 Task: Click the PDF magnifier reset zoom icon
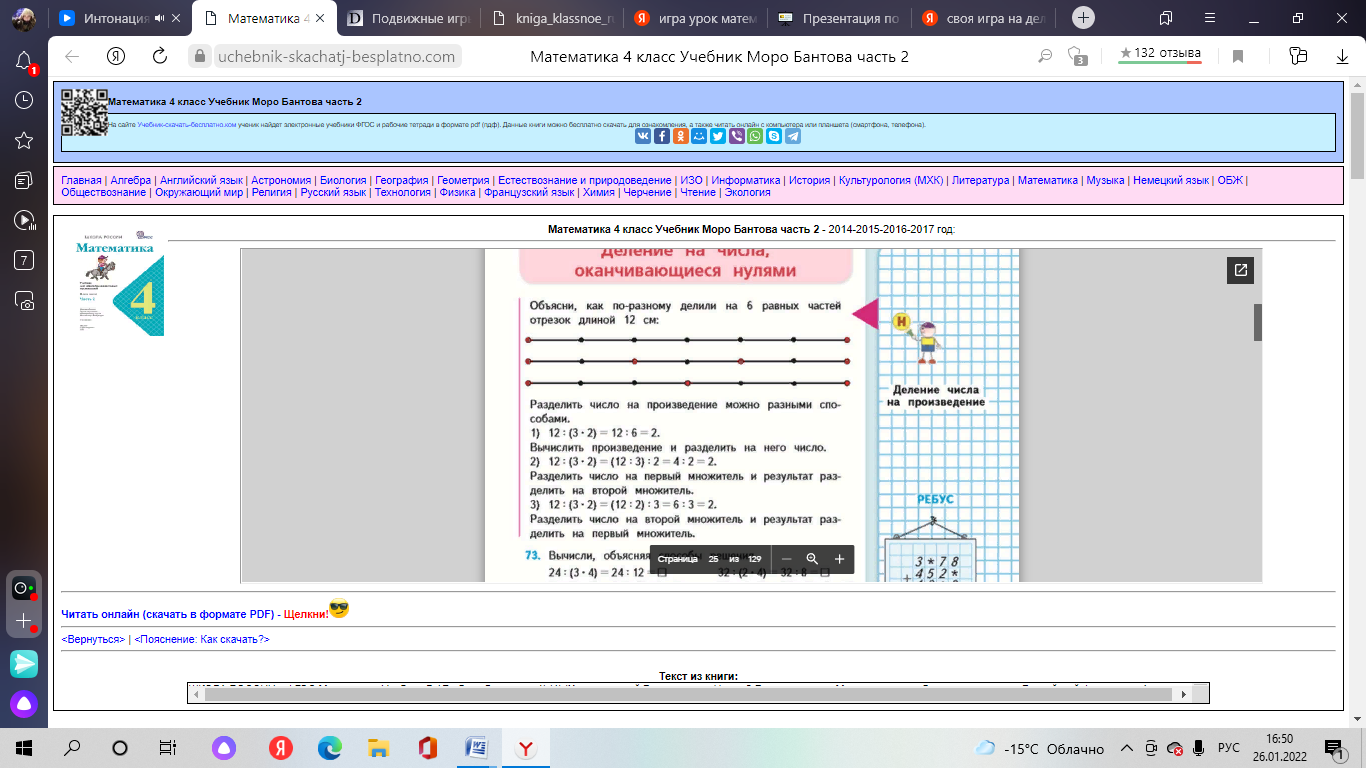(x=812, y=559)
